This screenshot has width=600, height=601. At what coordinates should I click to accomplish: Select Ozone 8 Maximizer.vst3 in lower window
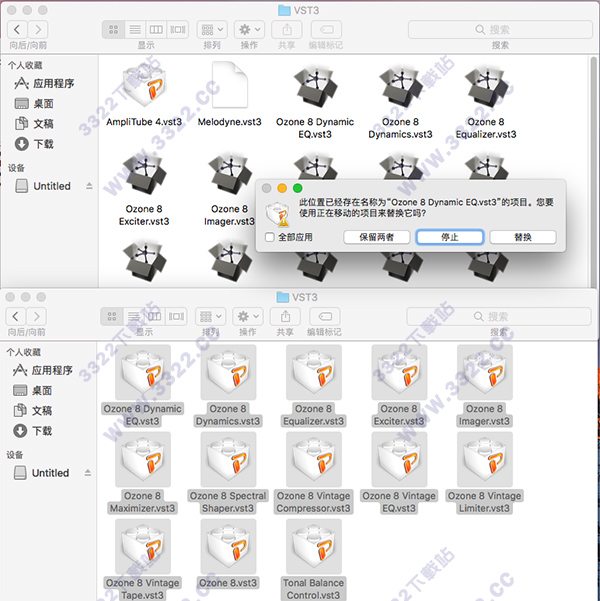[143, 459]
